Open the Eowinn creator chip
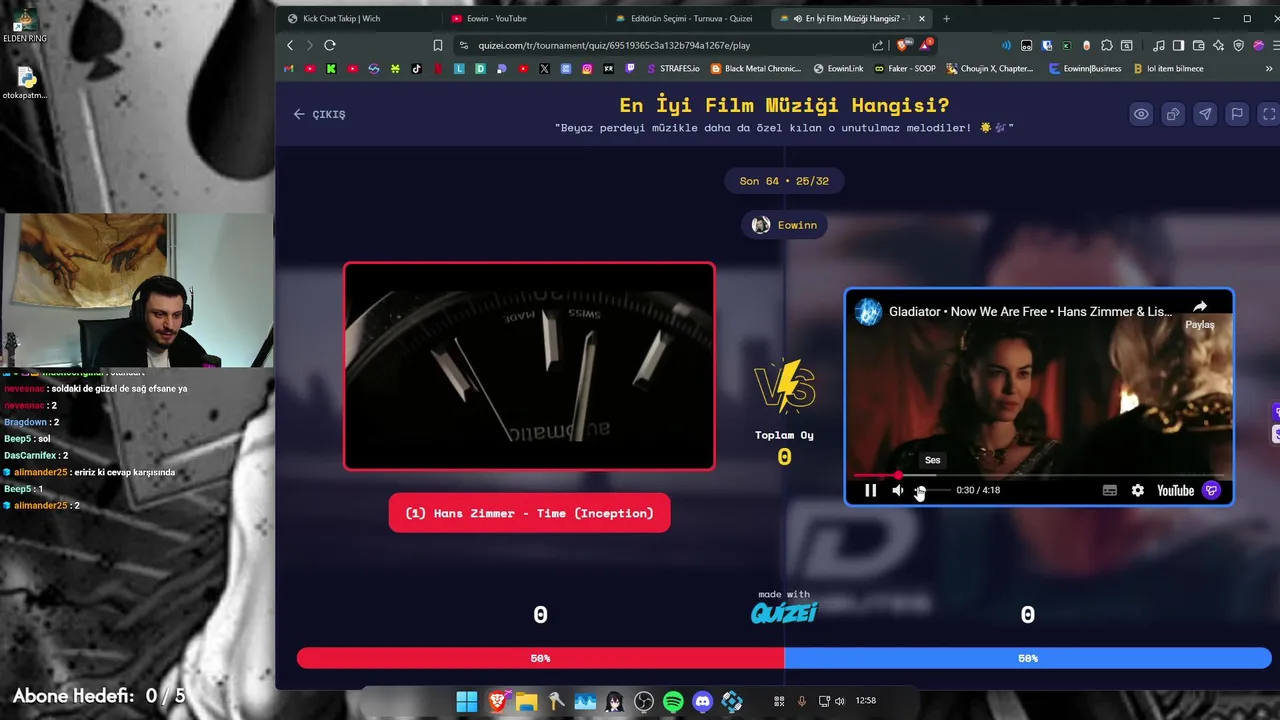 (x=785, y=225)
